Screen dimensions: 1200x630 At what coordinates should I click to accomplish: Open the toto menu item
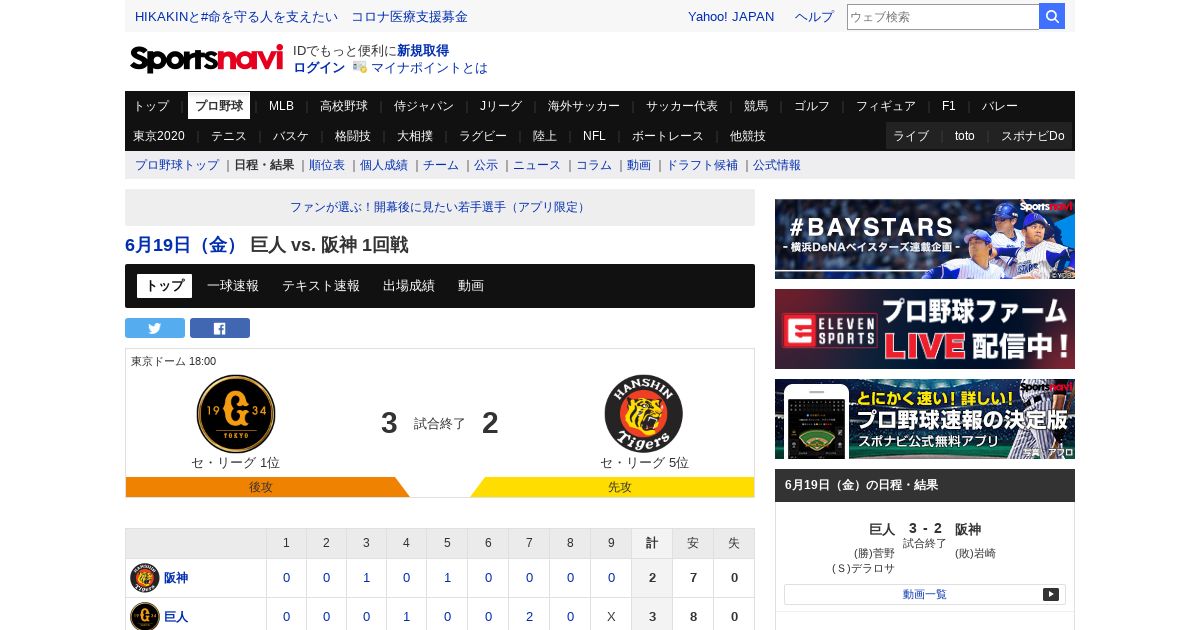965,136
